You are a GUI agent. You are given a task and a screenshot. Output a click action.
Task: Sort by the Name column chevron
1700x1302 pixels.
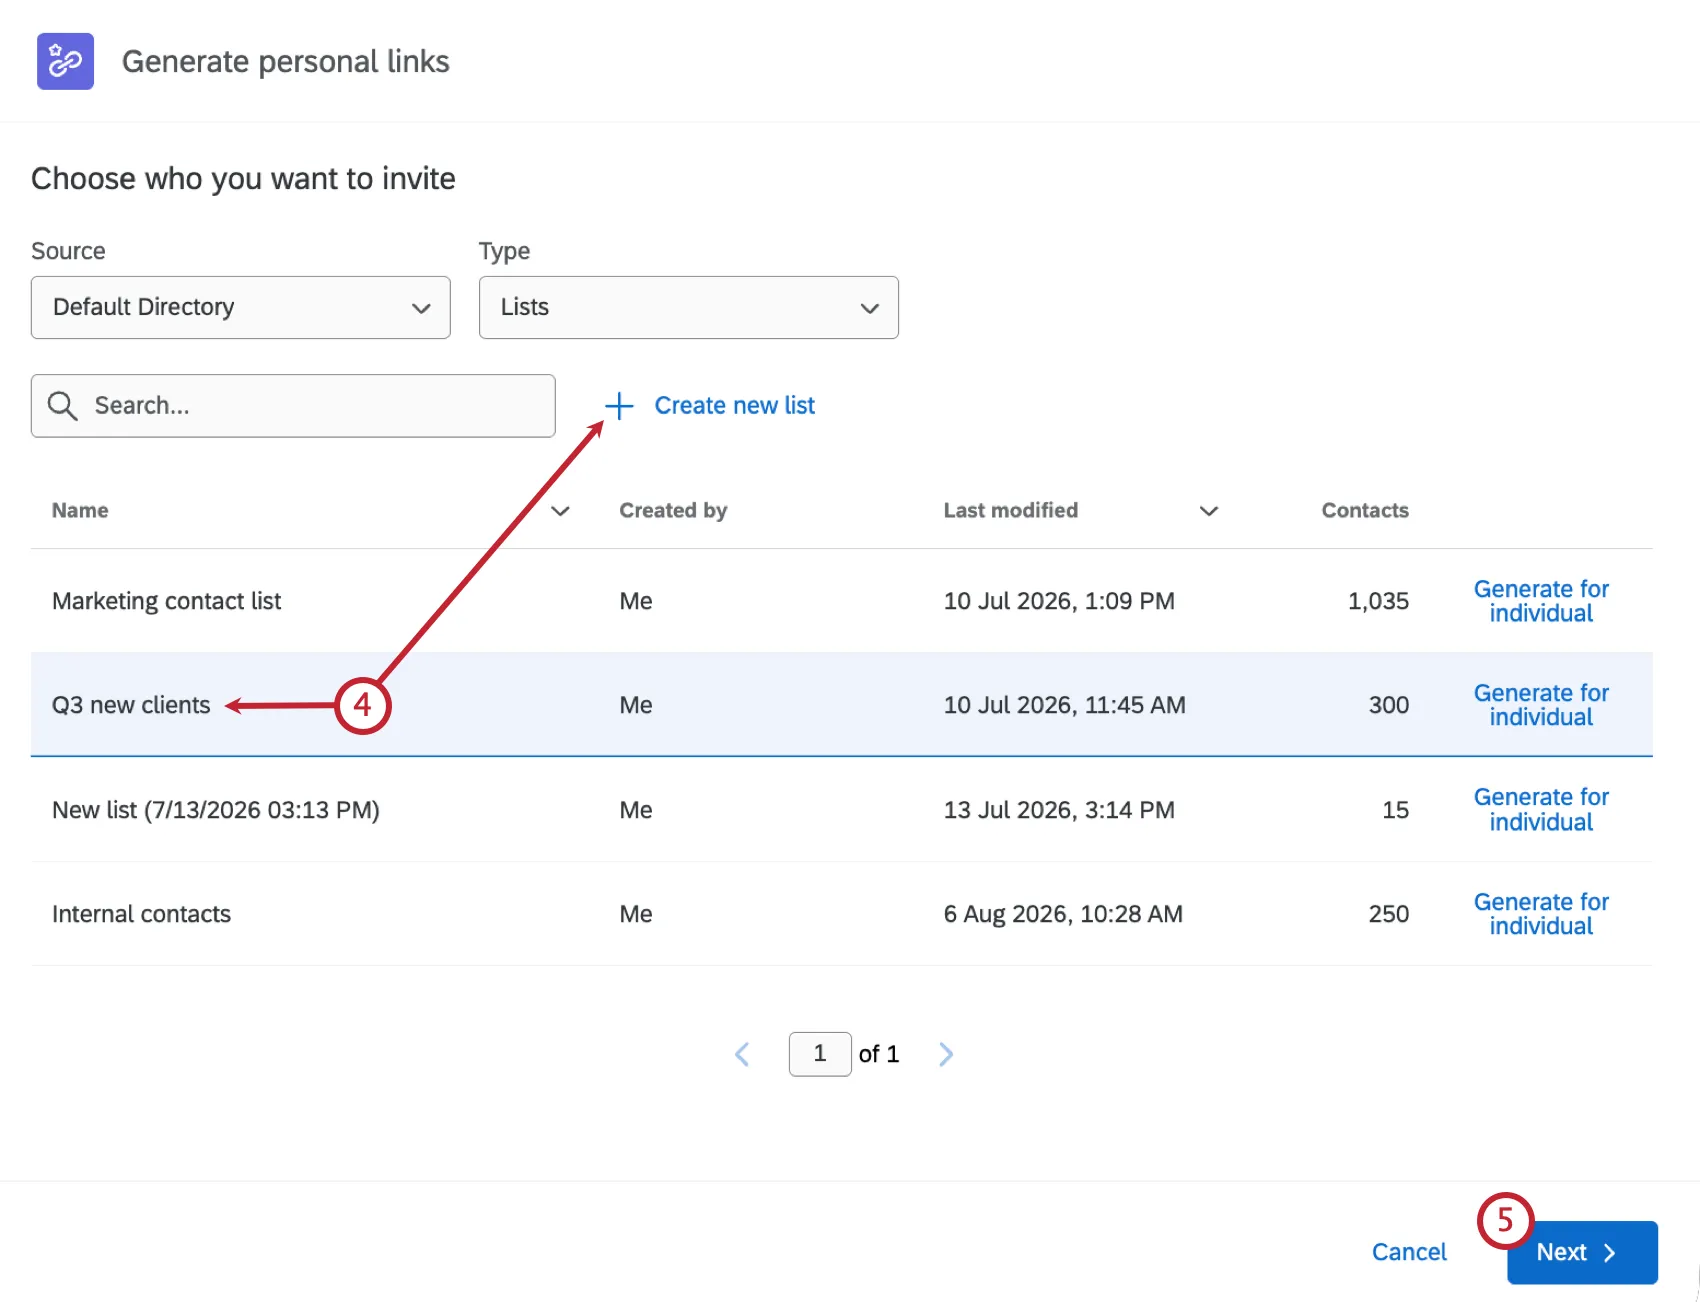pyautogui.click(x=561, y=511)
